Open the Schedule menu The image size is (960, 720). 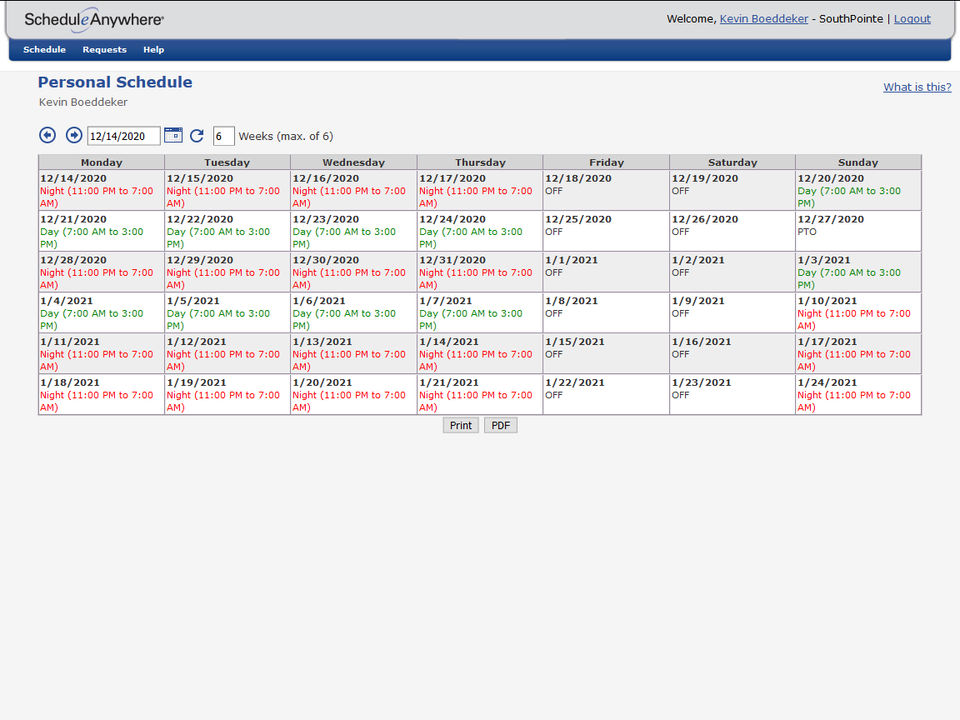[x=44, y=50]
